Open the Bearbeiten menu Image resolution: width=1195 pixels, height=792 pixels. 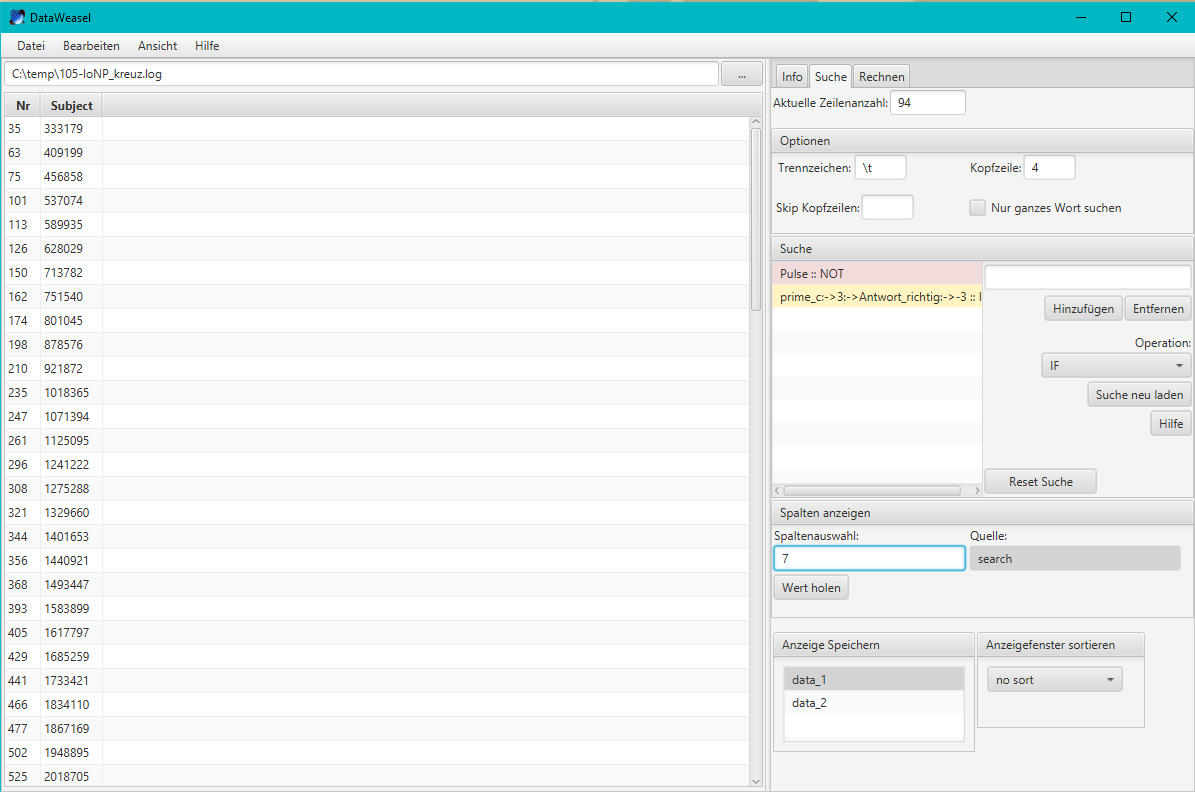tap(91, 46)
